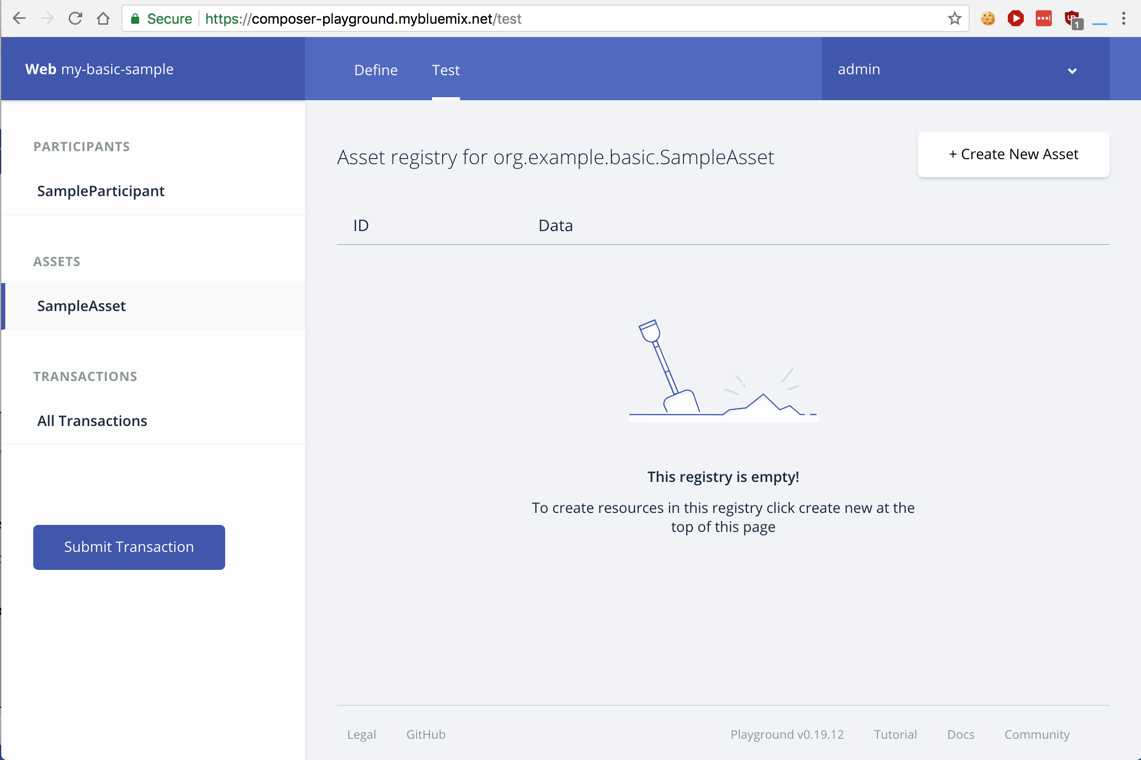
Task: Open the GitHub footer link
Action: [x=426, y=734]
